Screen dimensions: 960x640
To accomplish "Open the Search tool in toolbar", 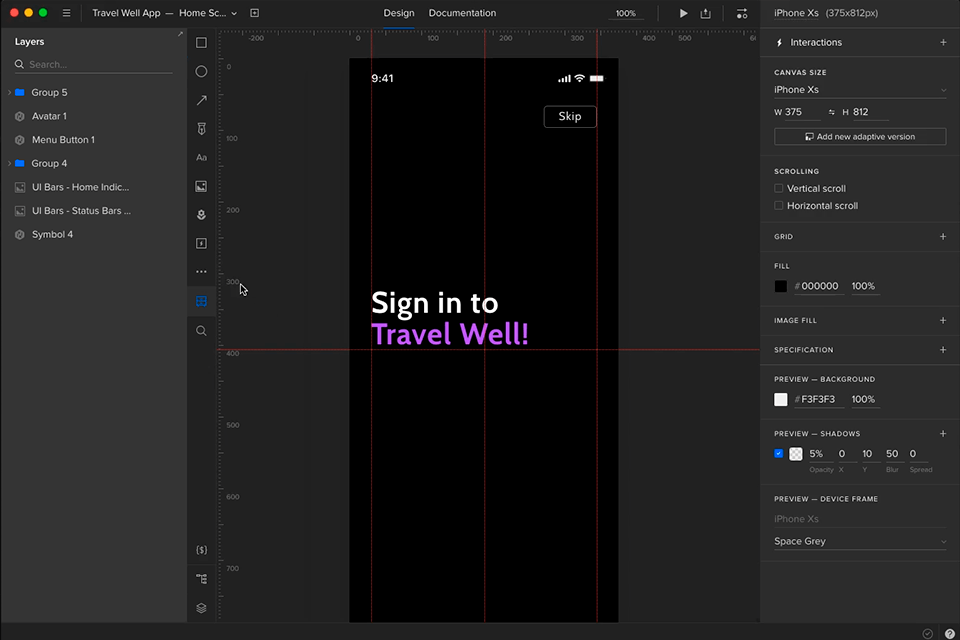I will click(201, 331).
